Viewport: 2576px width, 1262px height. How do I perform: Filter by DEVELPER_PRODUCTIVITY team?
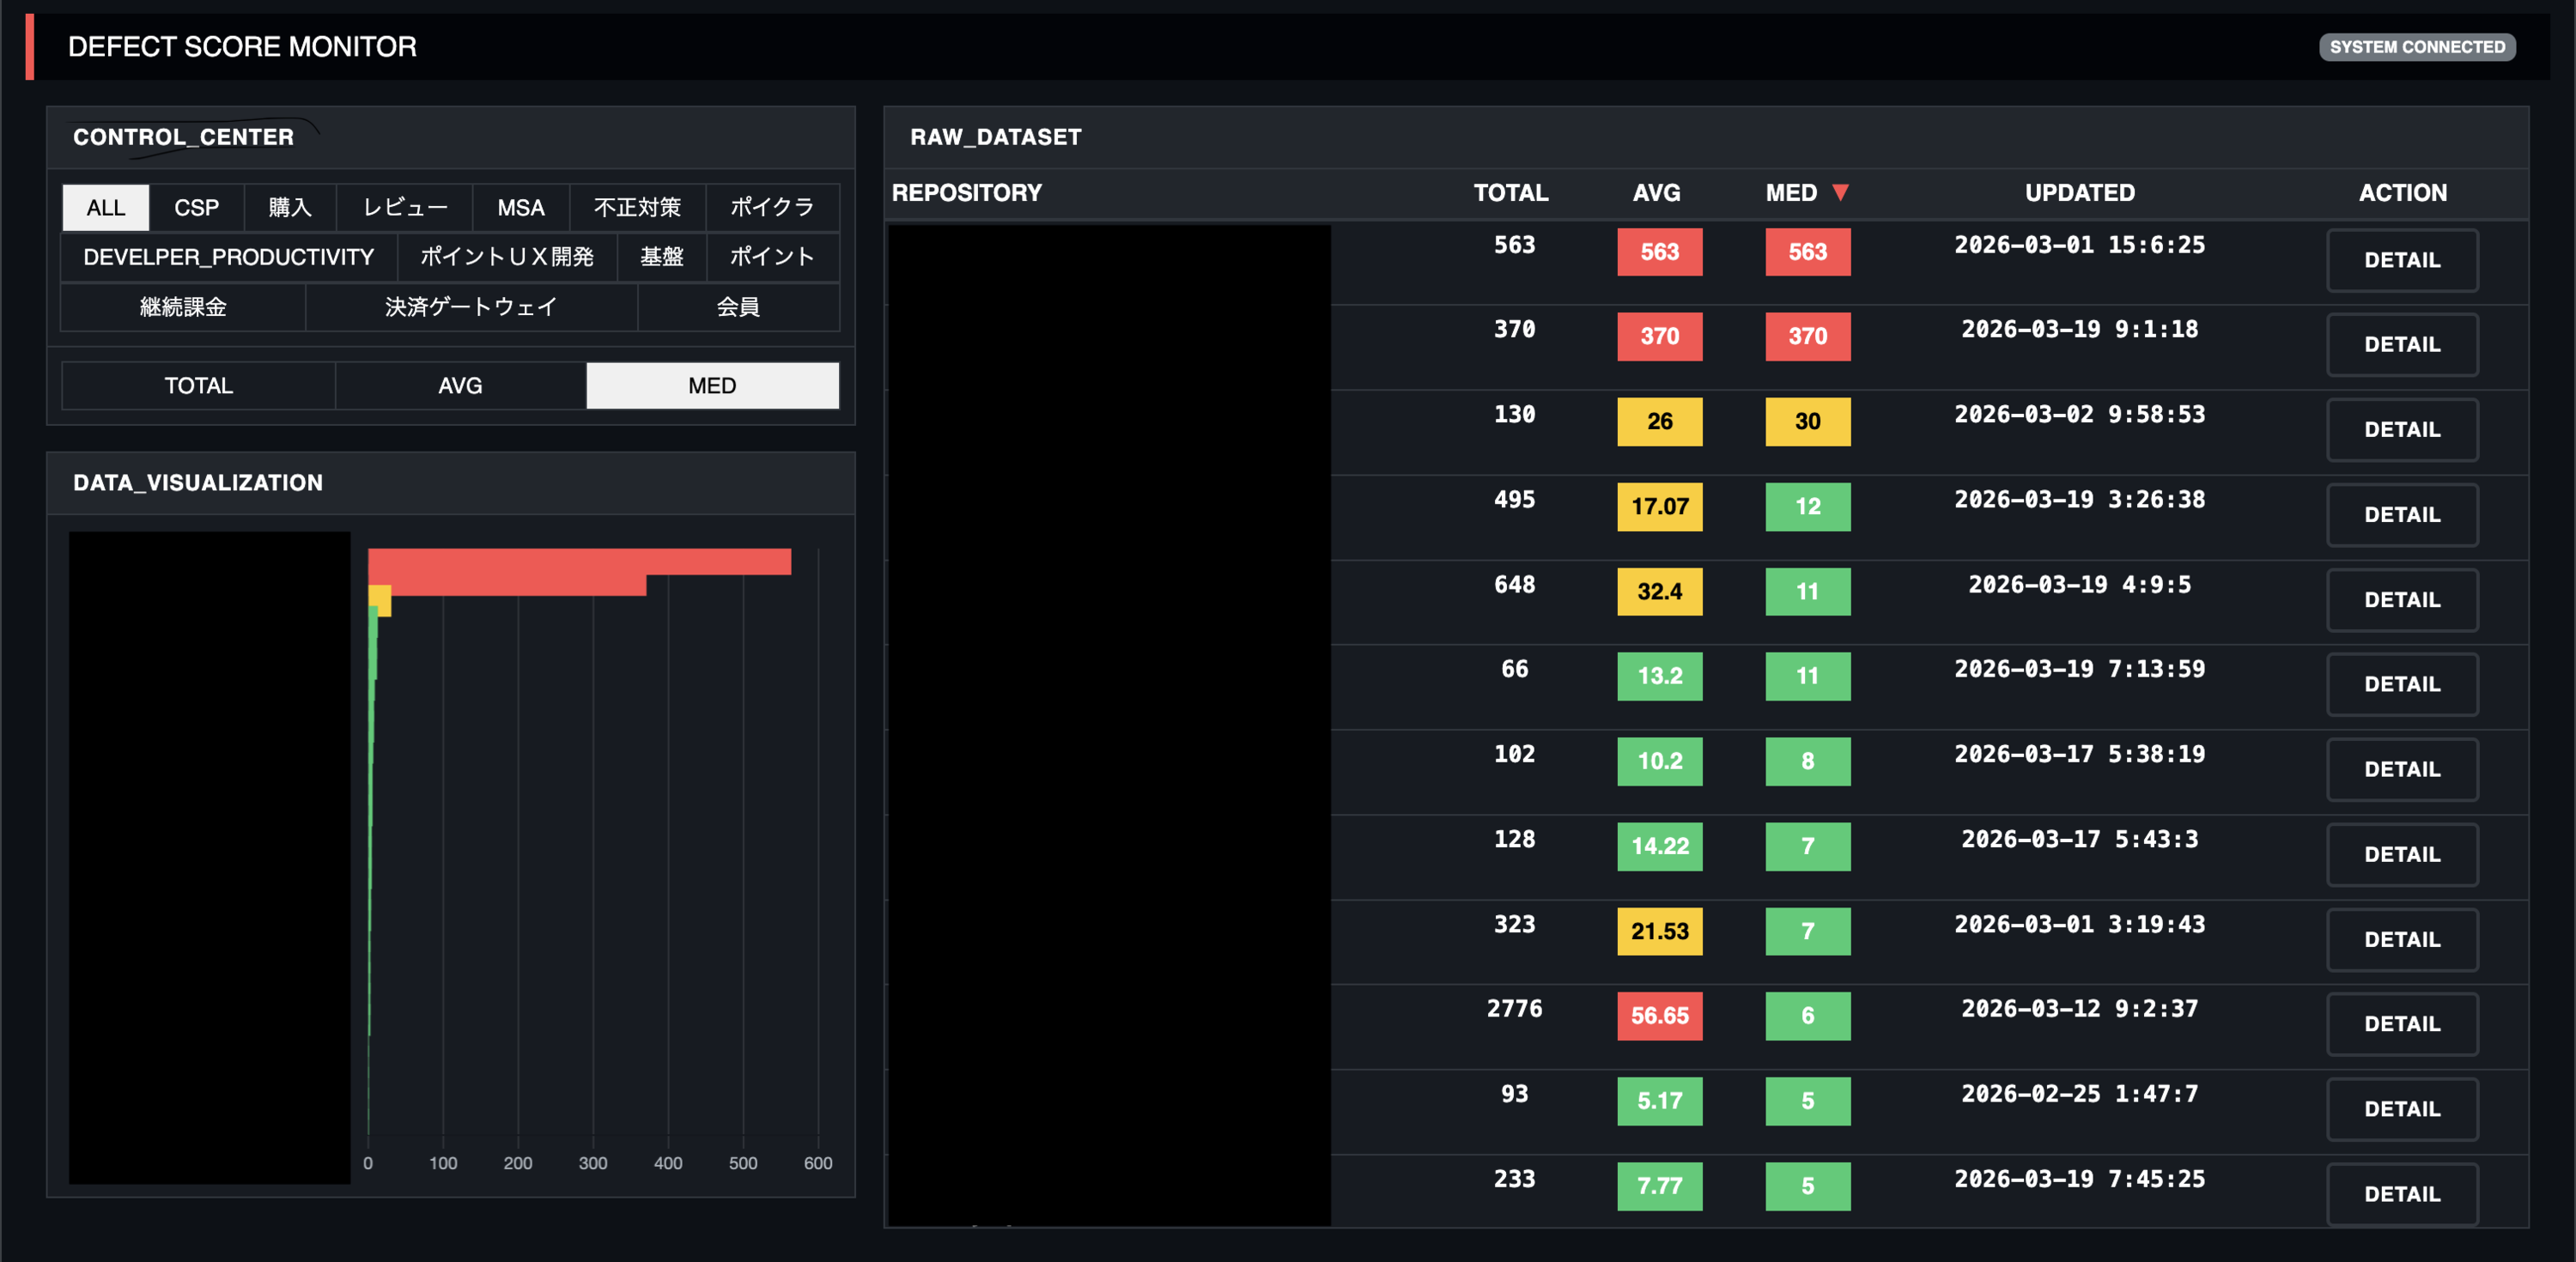[228, 257]
